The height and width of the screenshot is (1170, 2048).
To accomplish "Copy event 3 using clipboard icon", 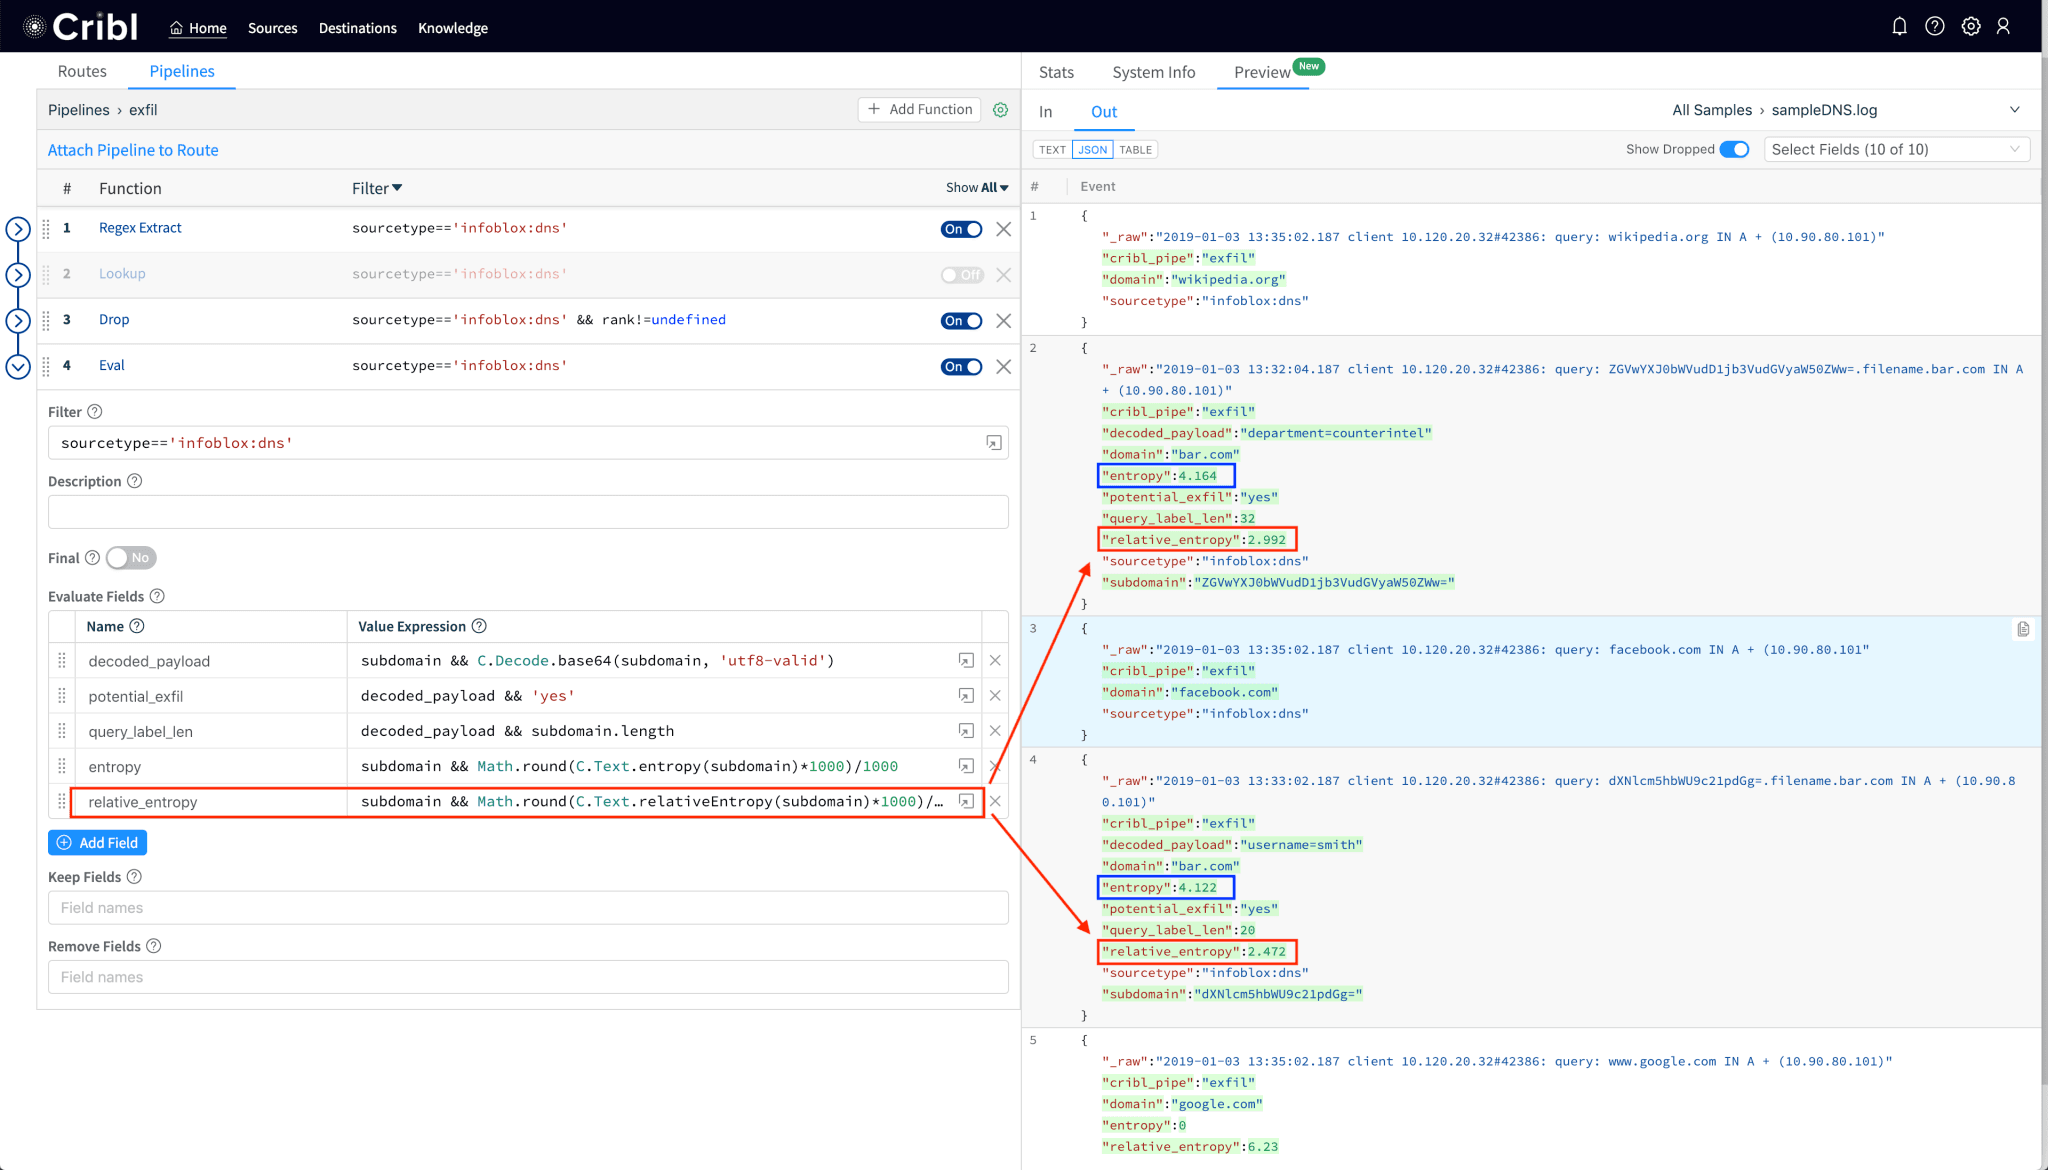I will click(2023, 629).
